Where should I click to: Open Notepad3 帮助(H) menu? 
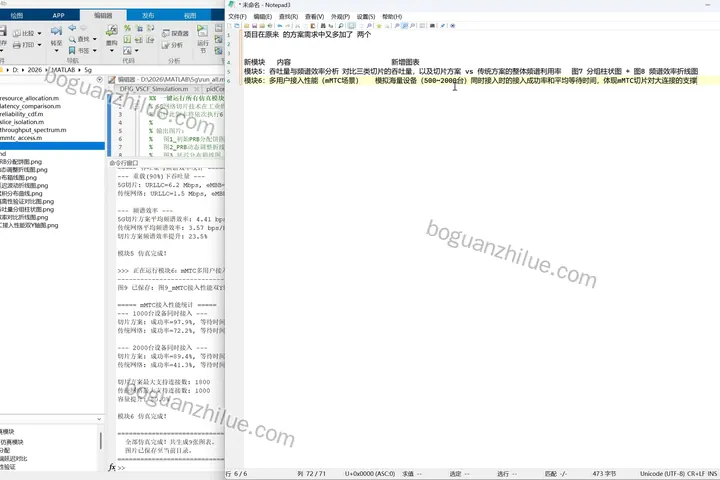tap(392, 17)
